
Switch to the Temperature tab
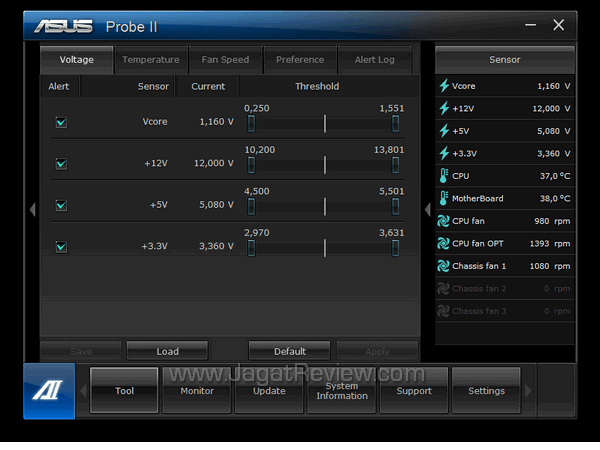(x=150, y=60)
